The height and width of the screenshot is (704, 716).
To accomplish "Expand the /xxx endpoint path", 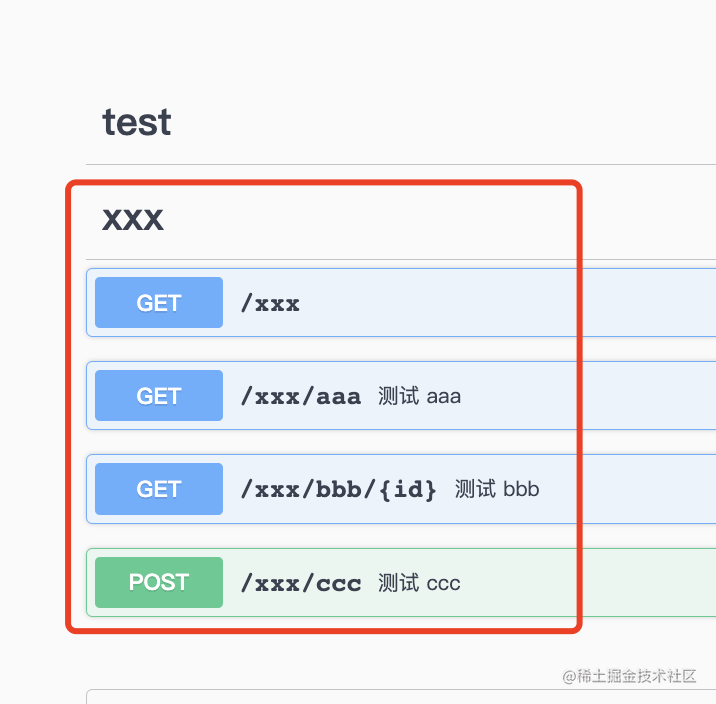I will pos(270,303).
